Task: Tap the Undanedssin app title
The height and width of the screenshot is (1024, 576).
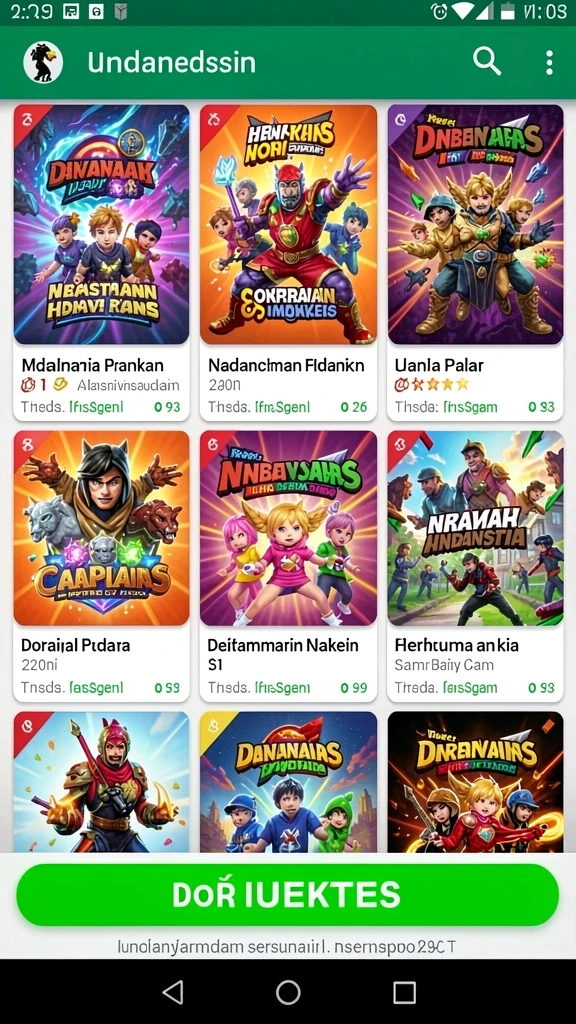Action: [x=171, y=63]
